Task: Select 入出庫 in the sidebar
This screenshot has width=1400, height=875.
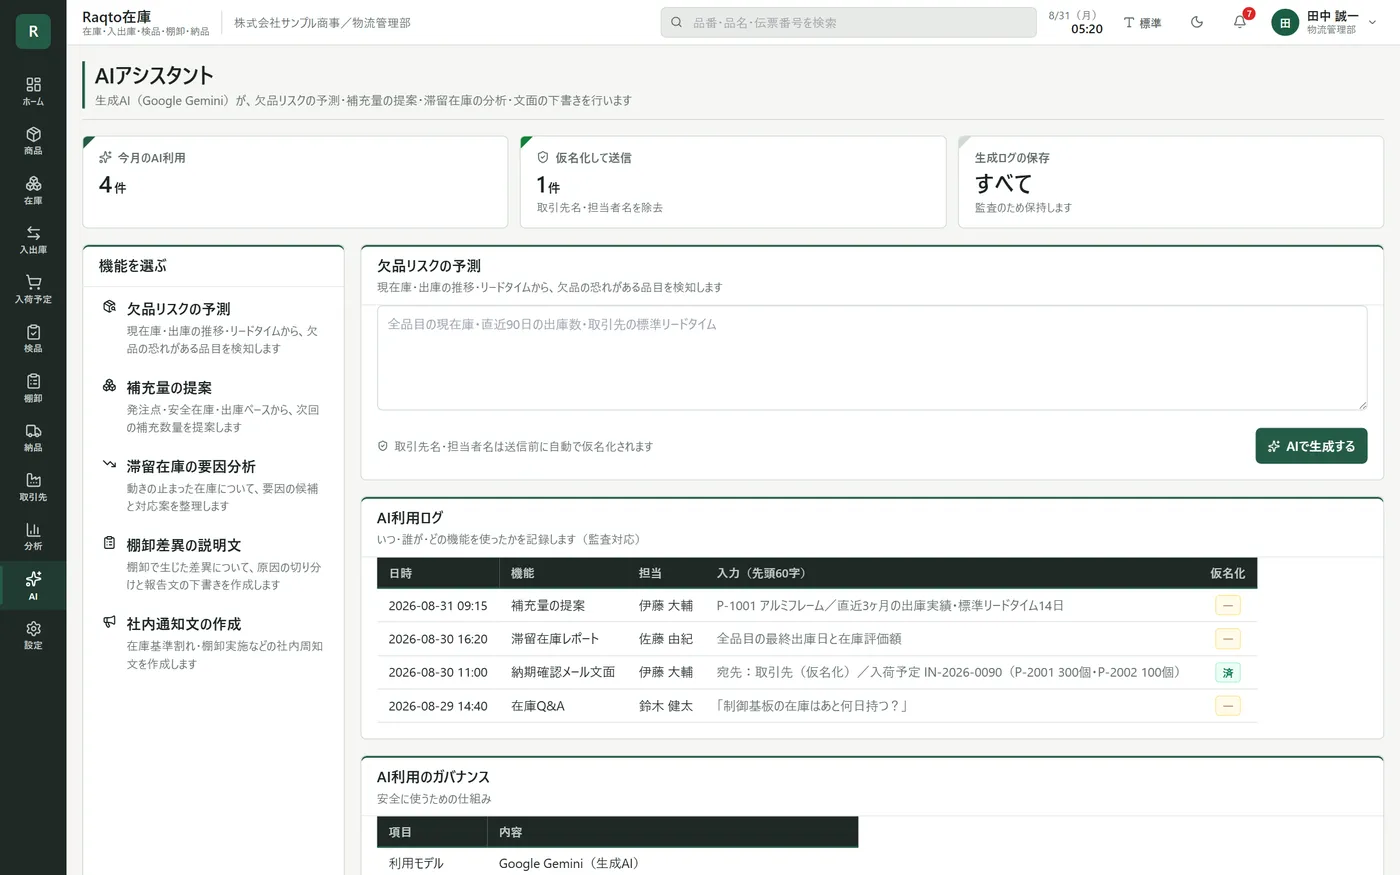Action: pos(33,240)
